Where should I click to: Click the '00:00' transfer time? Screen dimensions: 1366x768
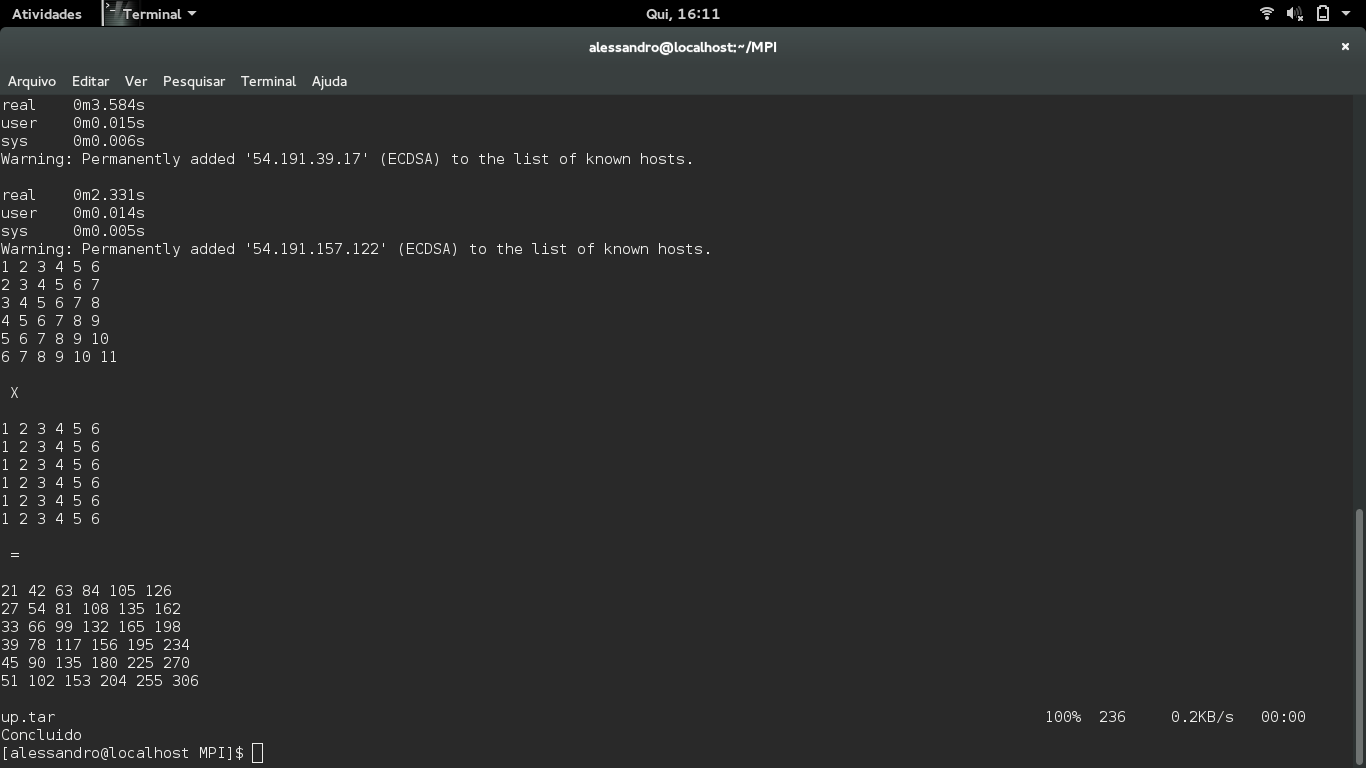coord(1283,717)
